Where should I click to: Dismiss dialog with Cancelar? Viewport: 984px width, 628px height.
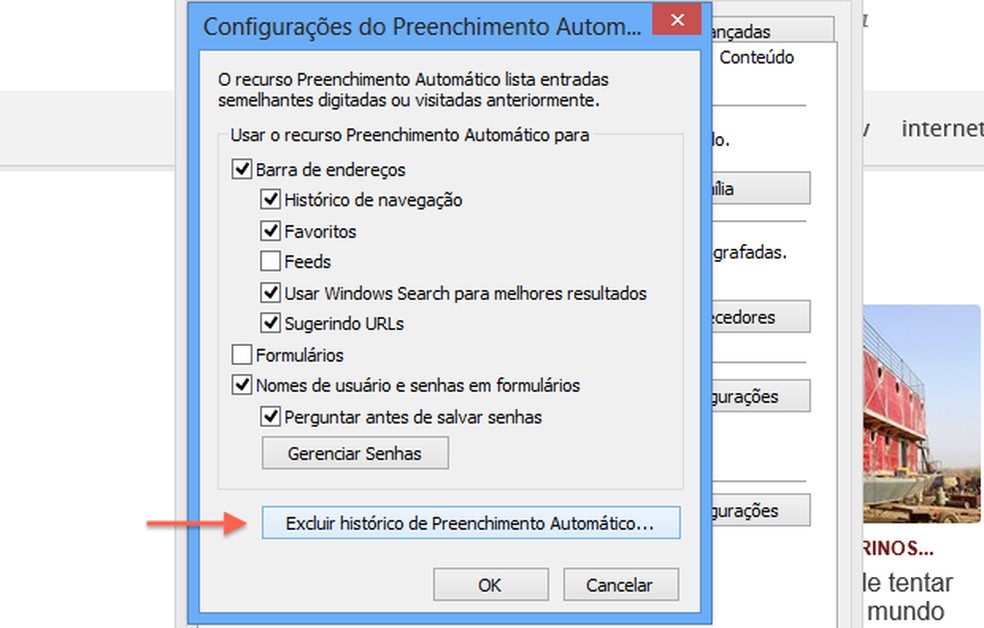(620, 584)
